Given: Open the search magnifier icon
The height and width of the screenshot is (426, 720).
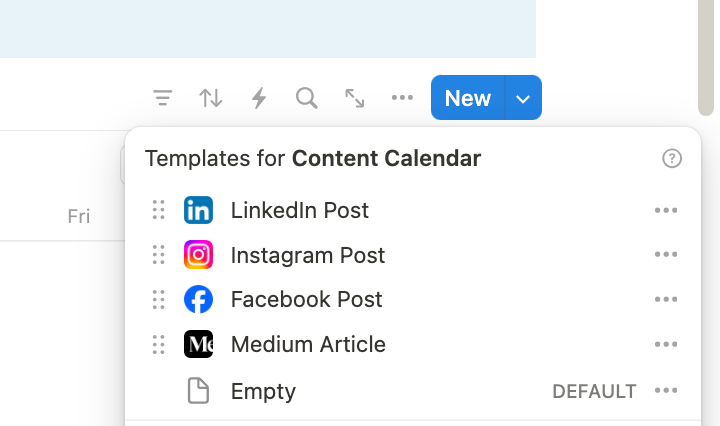Looking at the screenshot, I should 307,98.
